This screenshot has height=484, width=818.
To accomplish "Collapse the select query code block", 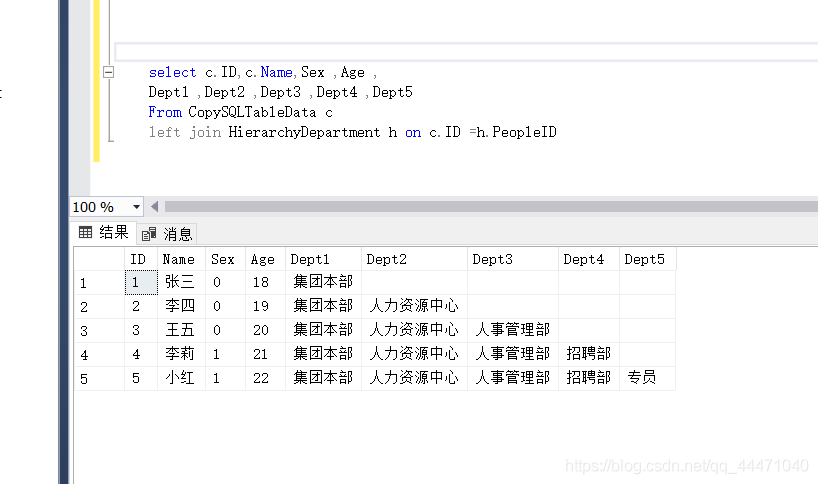I will coord(109,72).
